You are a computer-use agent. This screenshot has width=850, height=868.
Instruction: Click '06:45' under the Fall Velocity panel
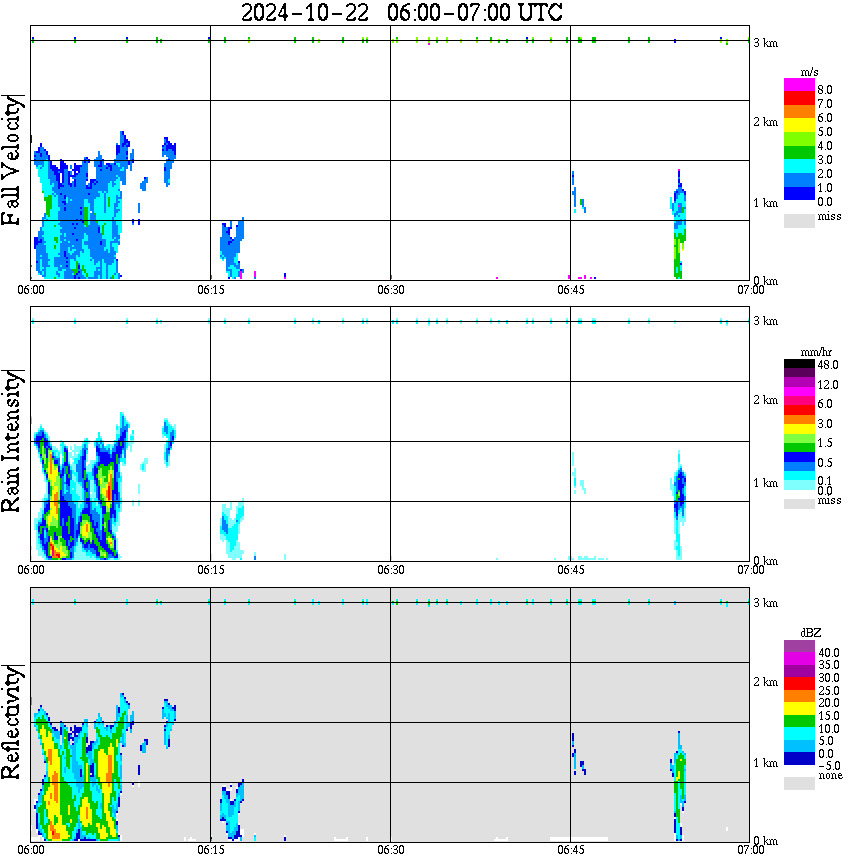coord(570,290)
